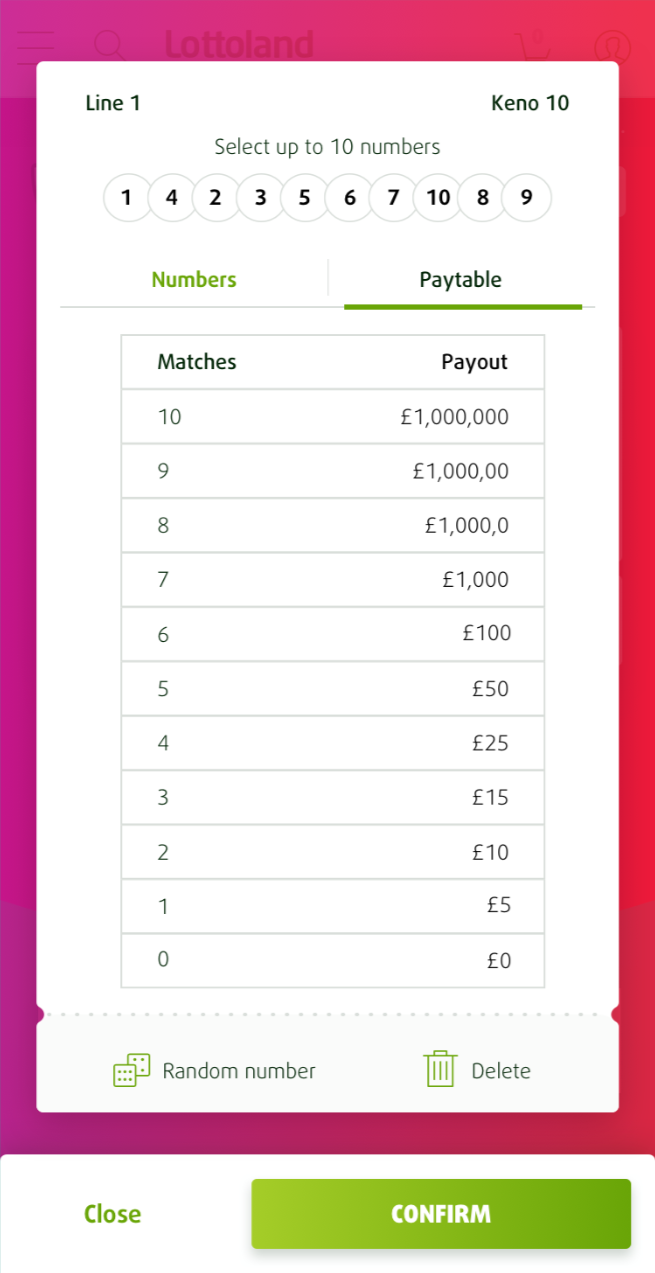Click the Lottoland logo
The width and height of the screenshot is (655, 1273).
(239, 45)
